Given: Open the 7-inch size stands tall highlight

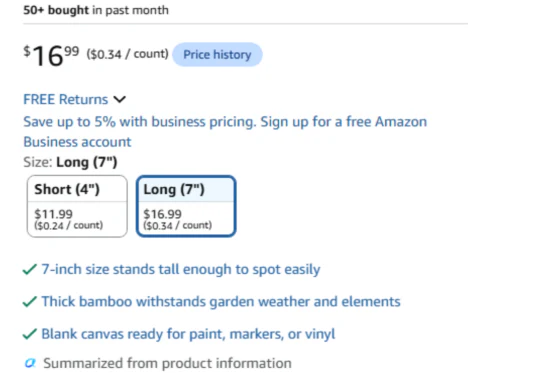Looking at the screenshot, I should [x=181, y=269].
